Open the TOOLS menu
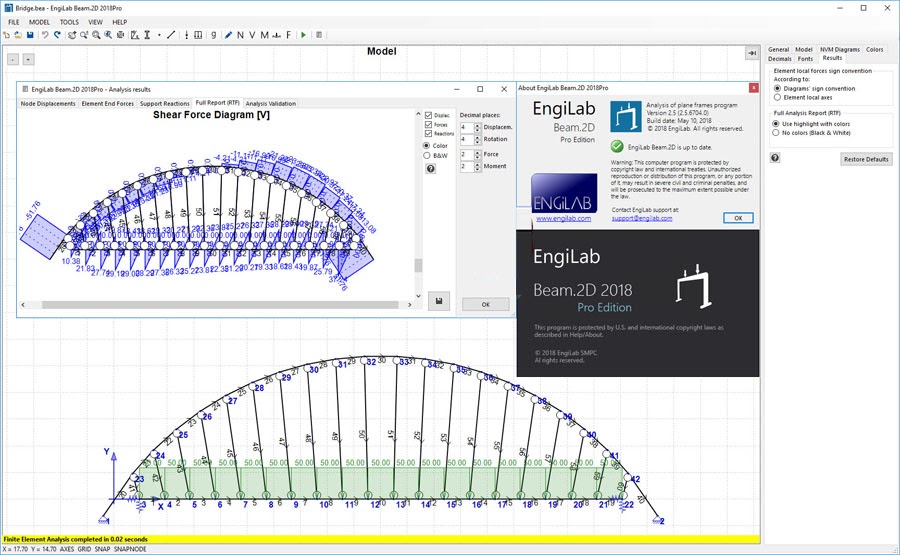 tap(69, 22)
